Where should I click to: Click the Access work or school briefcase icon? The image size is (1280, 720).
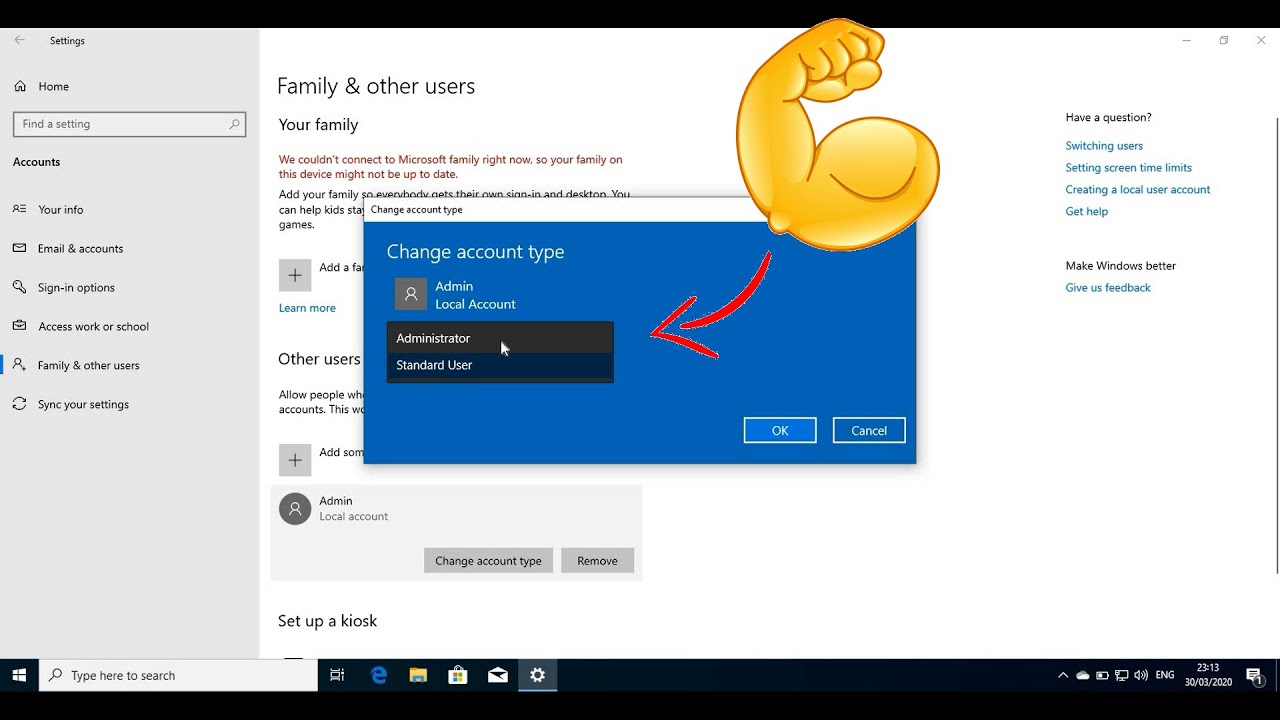[19, 326]
